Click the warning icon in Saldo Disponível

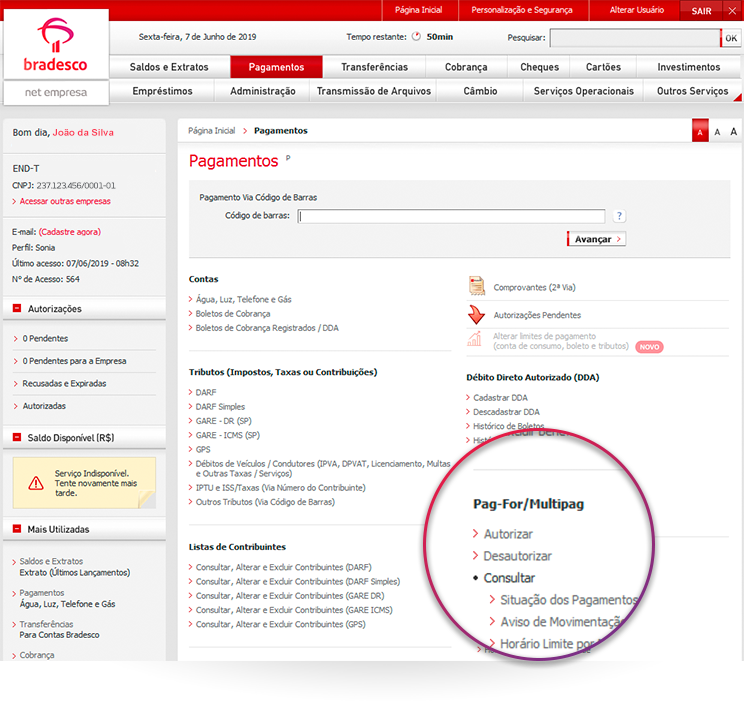click(x=36, y=483)
